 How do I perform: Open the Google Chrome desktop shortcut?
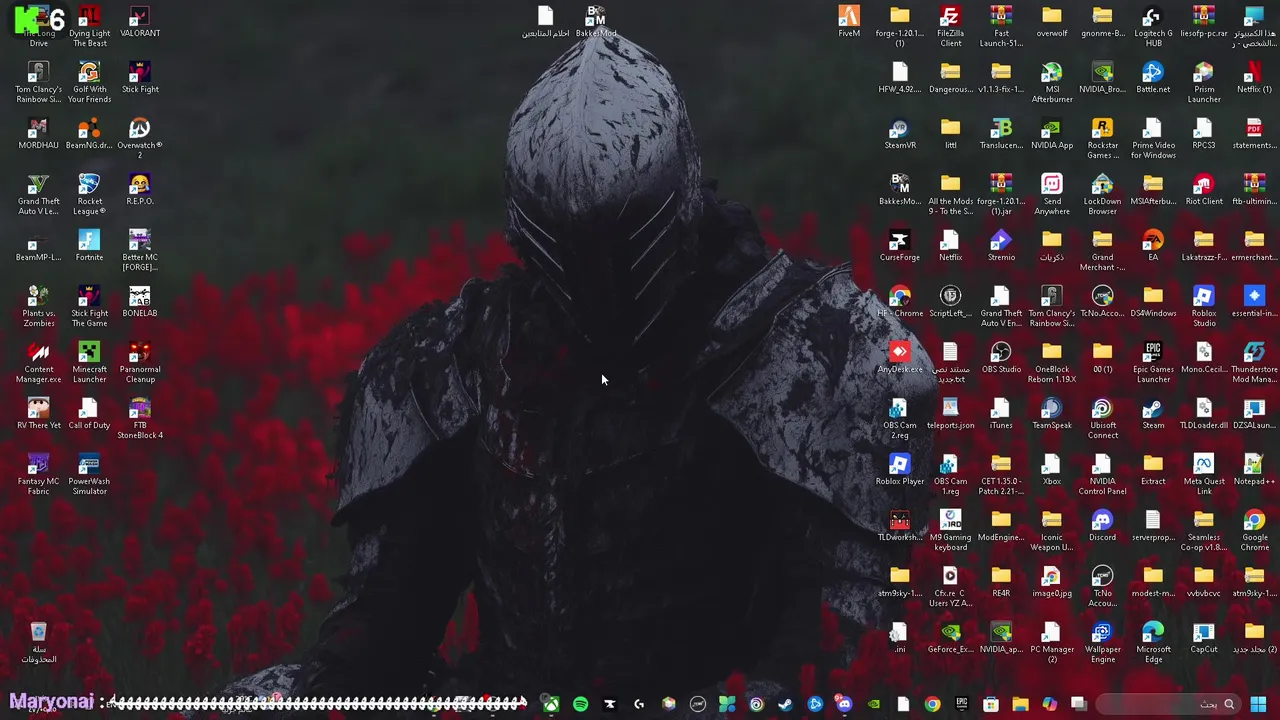click(1254, 531)
